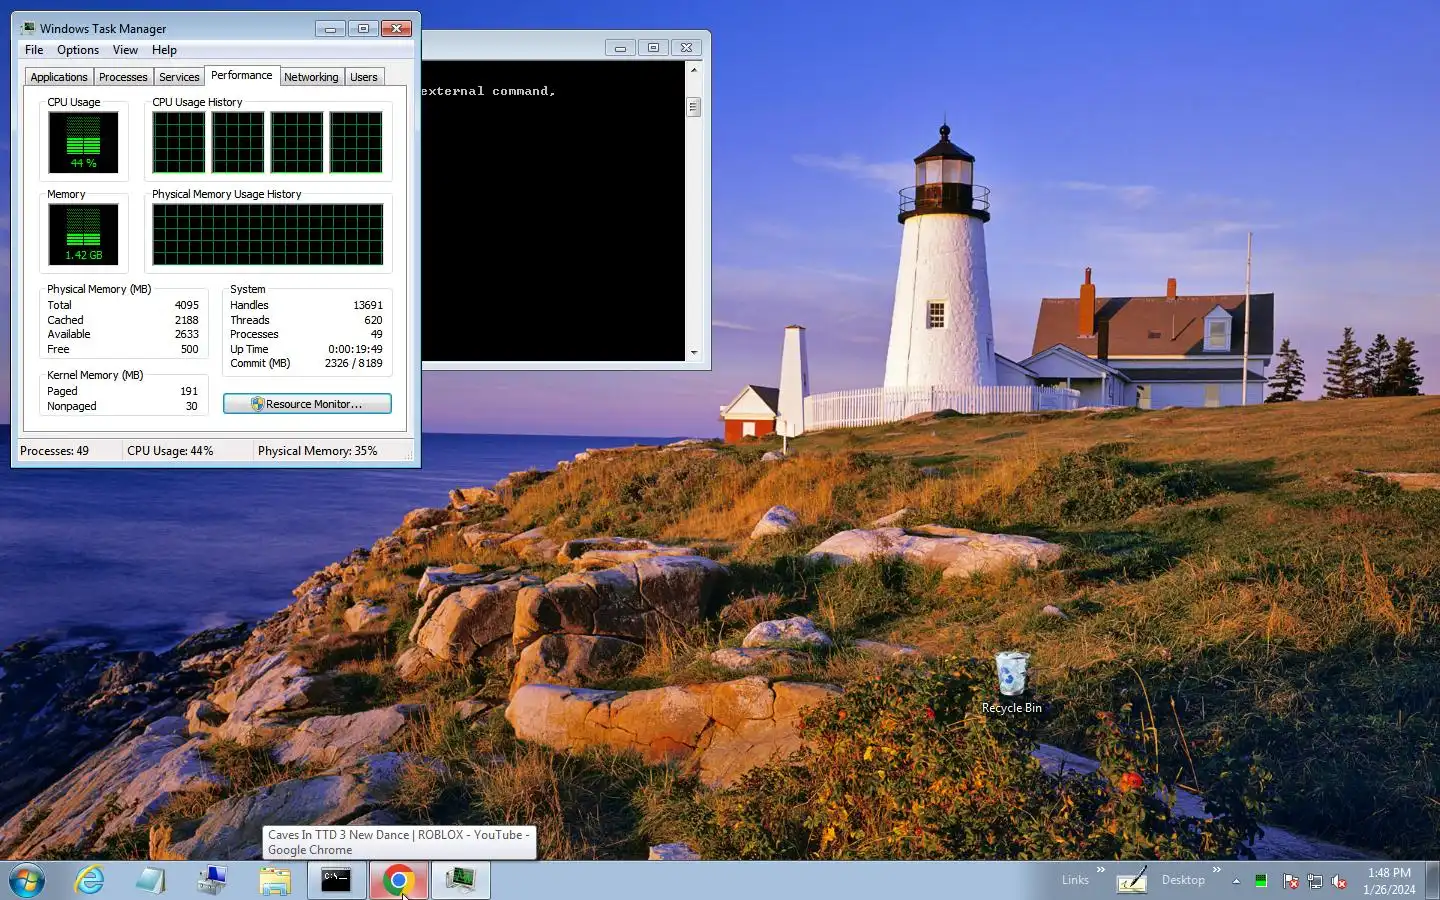Switch to Google Chrome taskbar button
The image size is (1440, 900).
398,881
